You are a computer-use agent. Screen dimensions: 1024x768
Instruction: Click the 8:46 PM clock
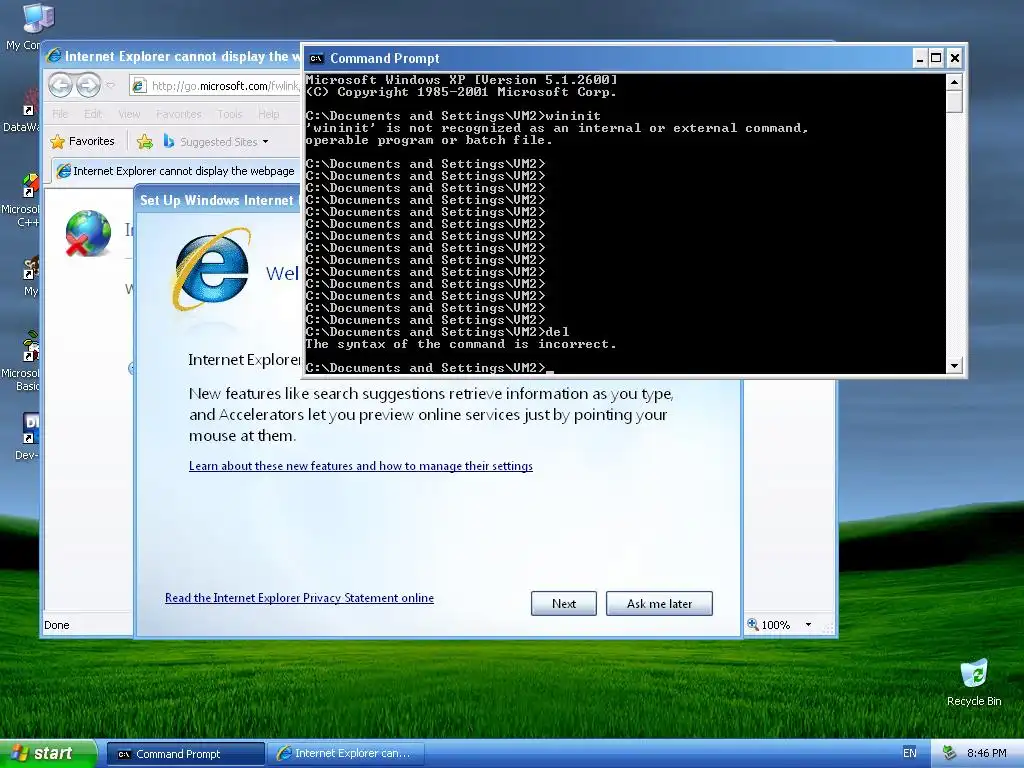tap(986, 753)
